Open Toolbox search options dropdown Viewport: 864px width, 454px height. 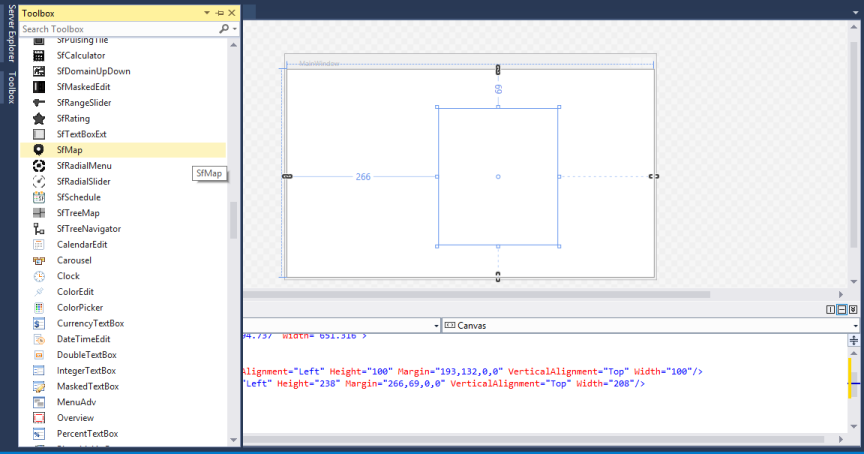[235, 29]
